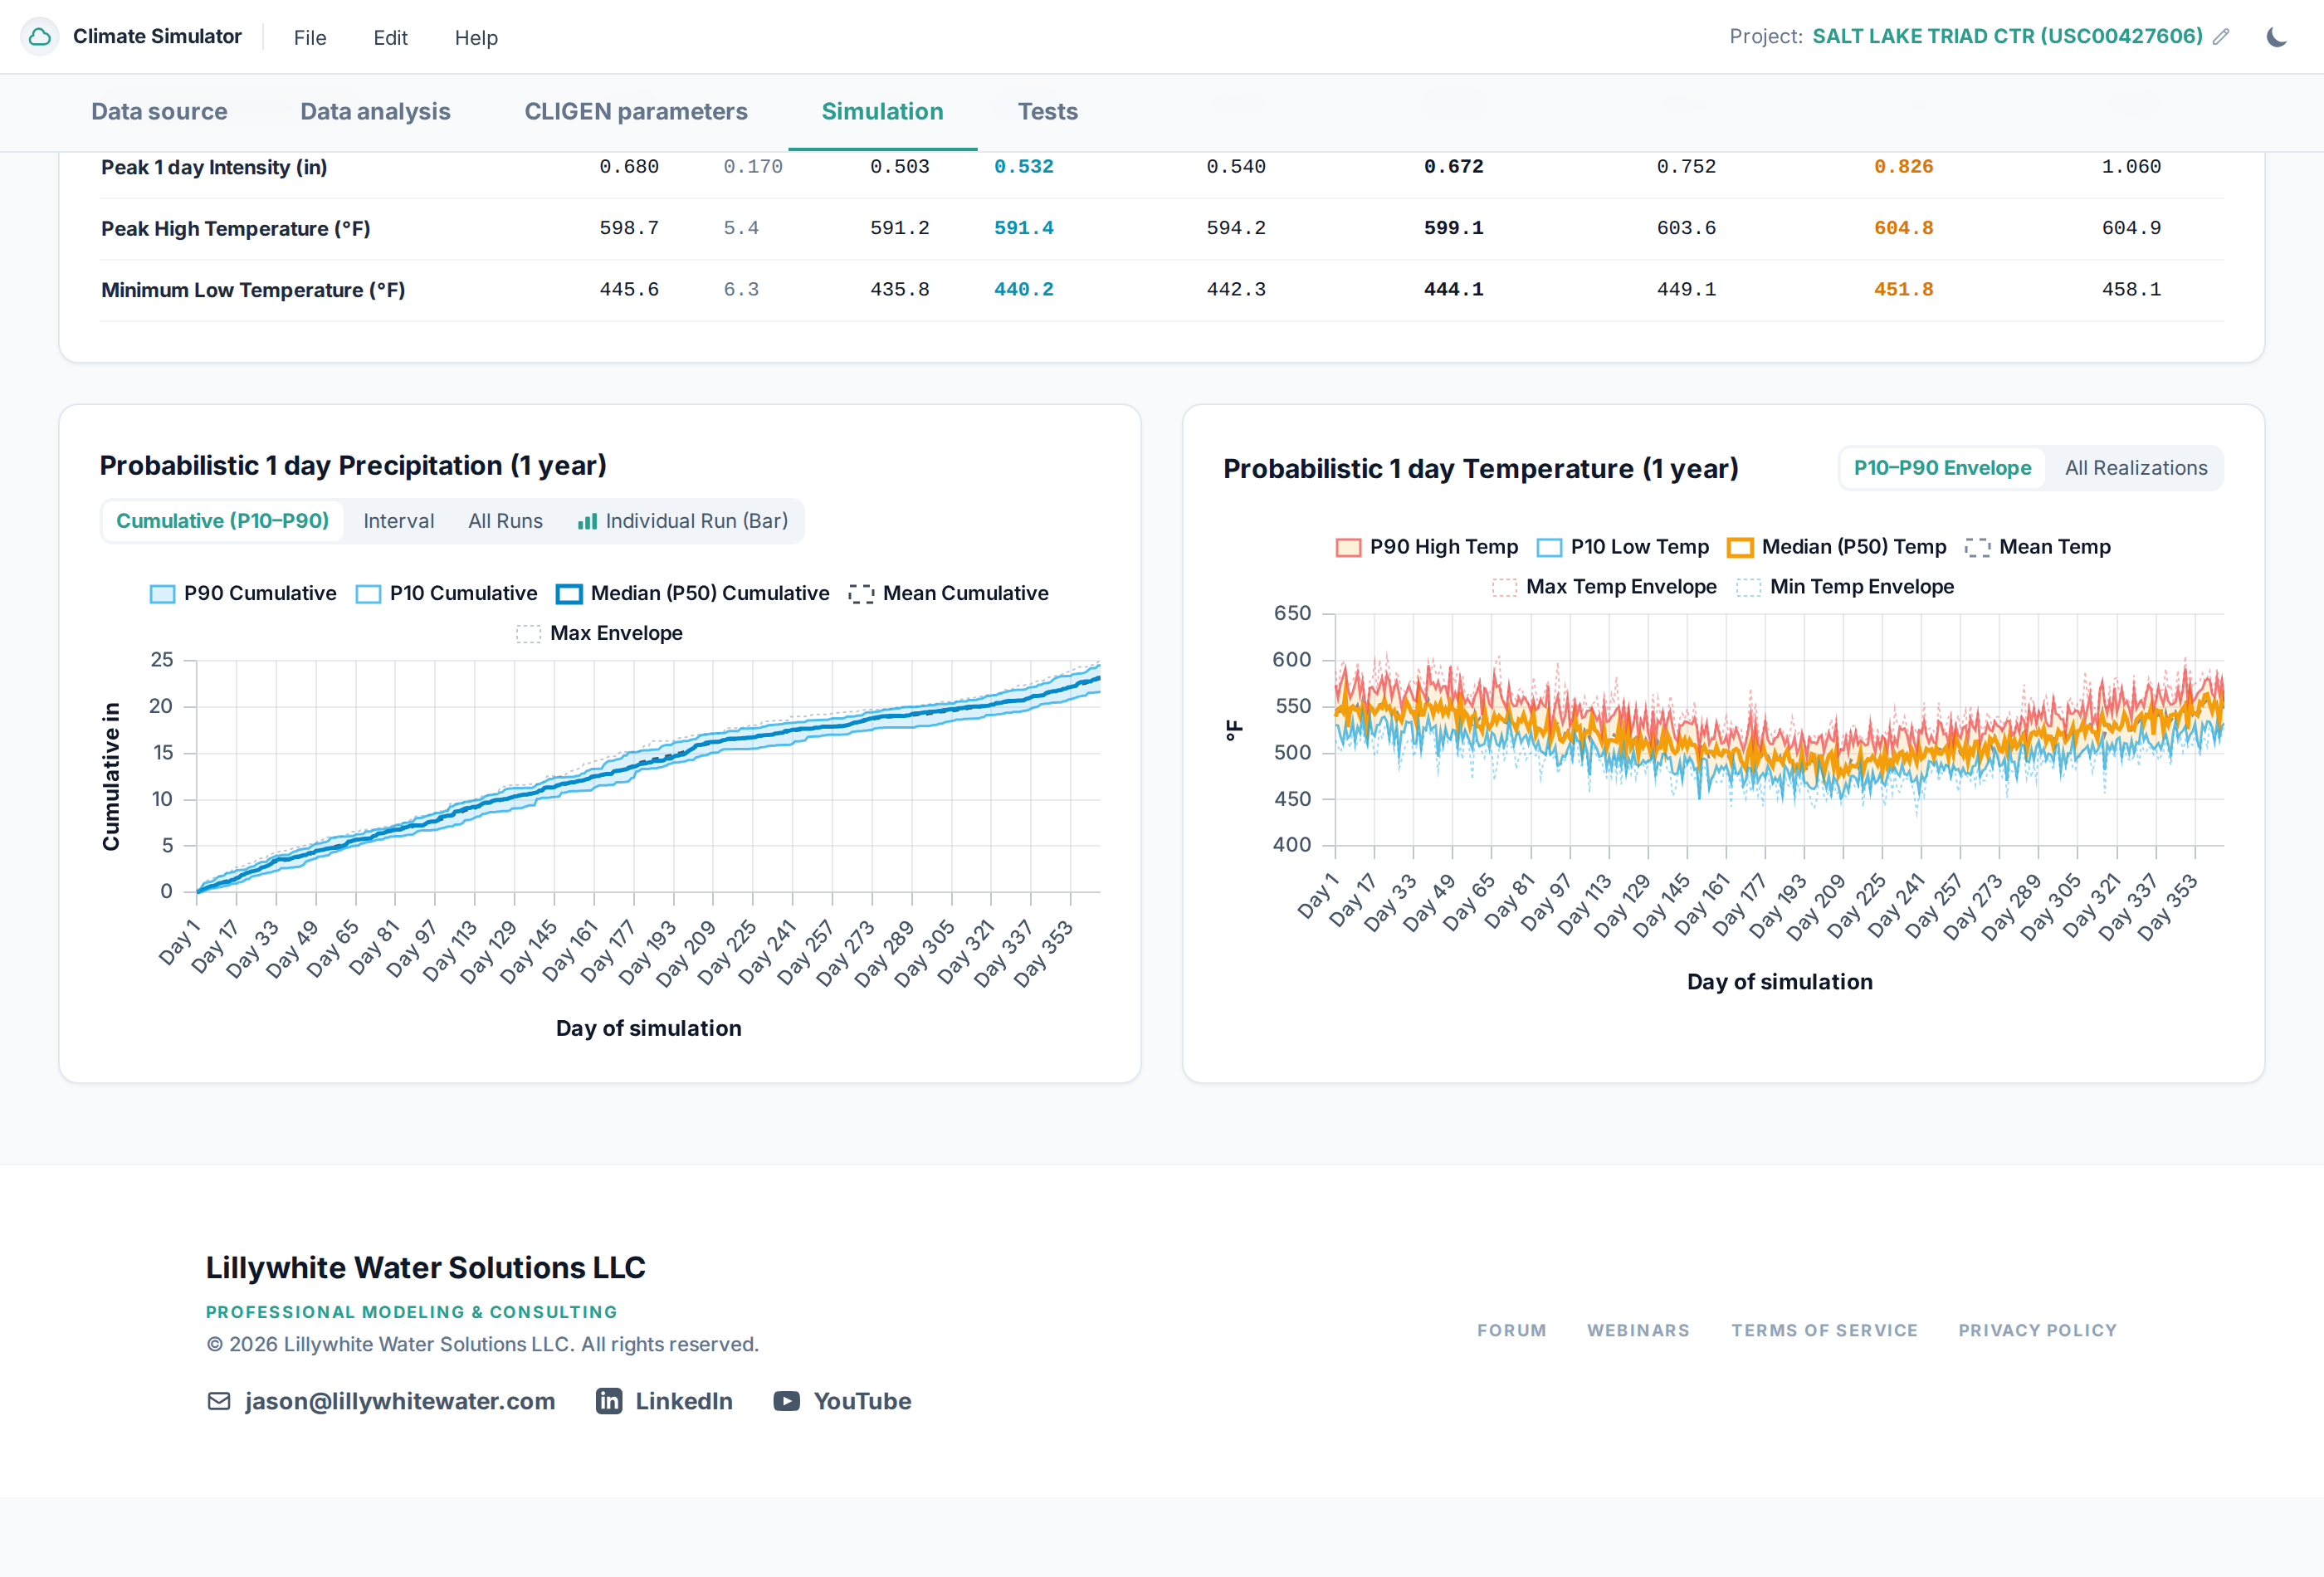The image size is (2324, 1577).
Task: Switch precipitation chart to Interval view
Action: (x=398, y=521)
